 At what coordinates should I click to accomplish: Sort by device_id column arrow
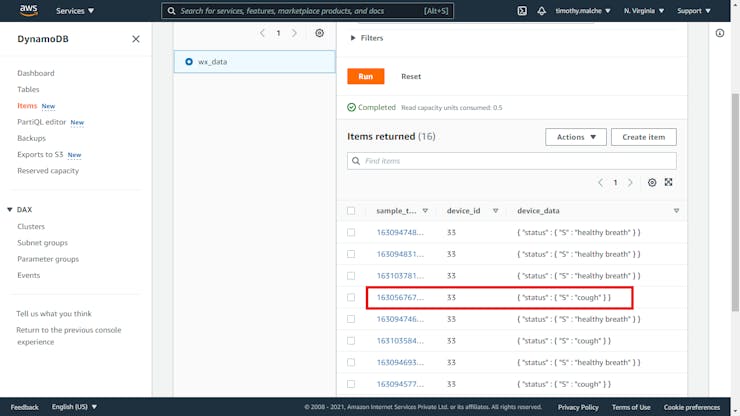tap(496, 211)
